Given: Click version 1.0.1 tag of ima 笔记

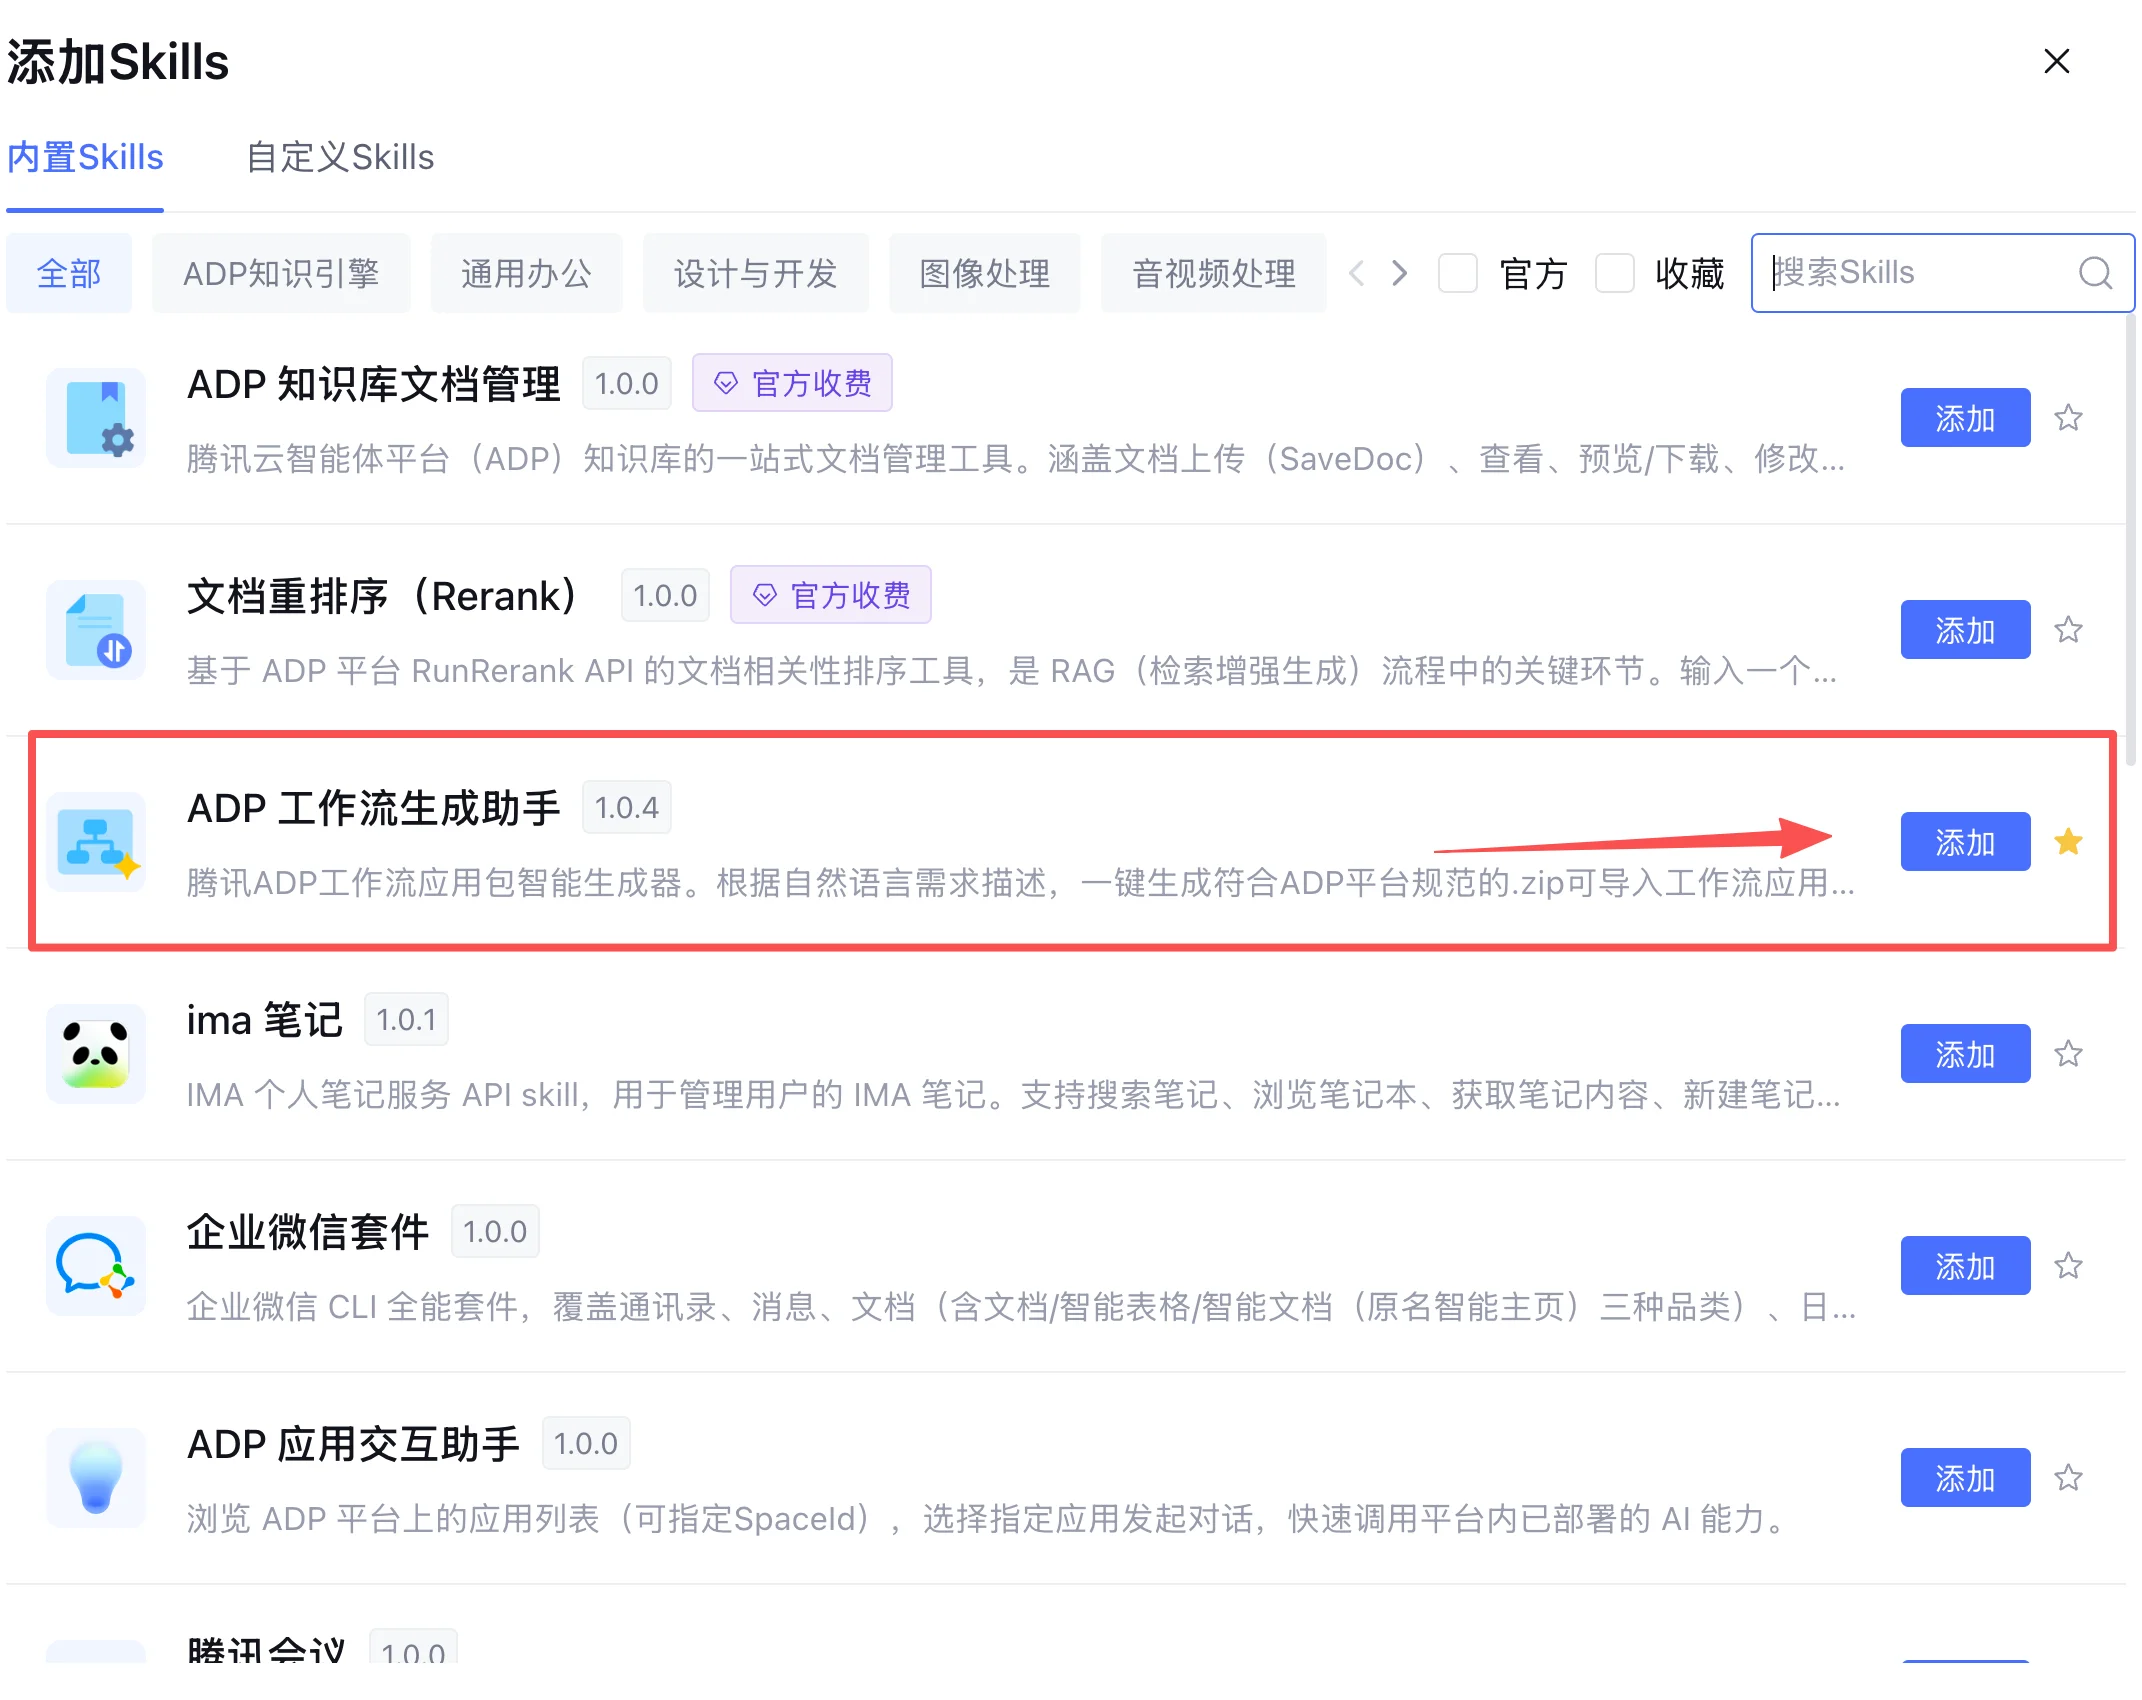Looking at the screenshot, I should click(x=406, y=1019).
